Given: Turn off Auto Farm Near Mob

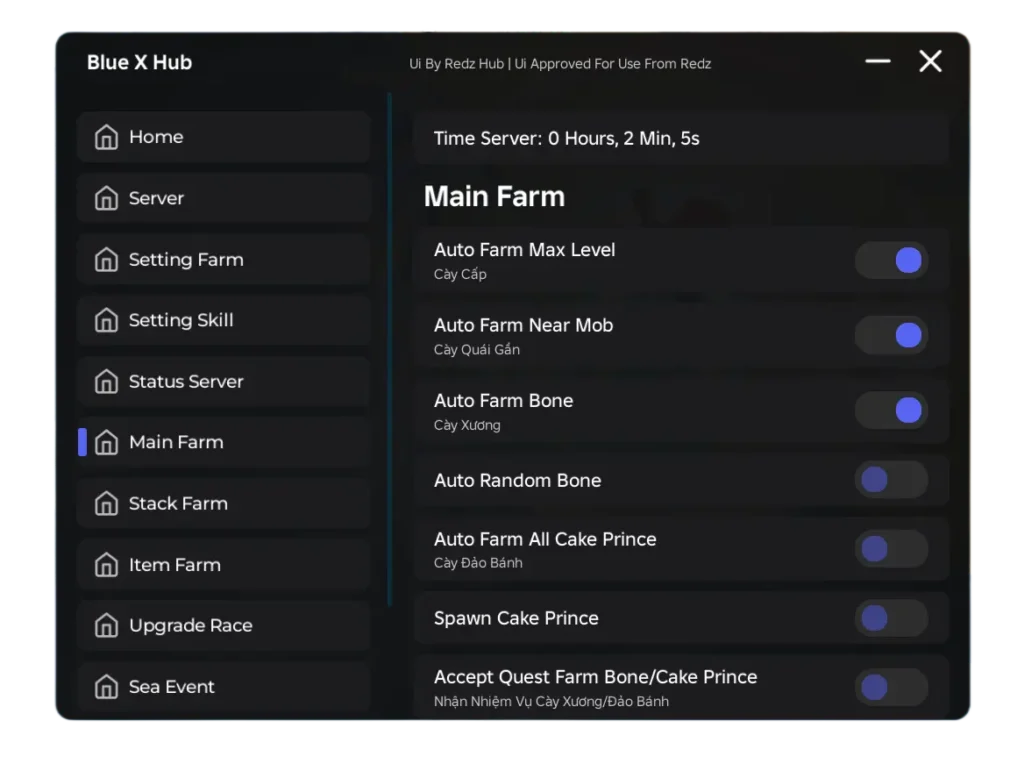Looking at the screenshot, I should [x=891, y=335].
